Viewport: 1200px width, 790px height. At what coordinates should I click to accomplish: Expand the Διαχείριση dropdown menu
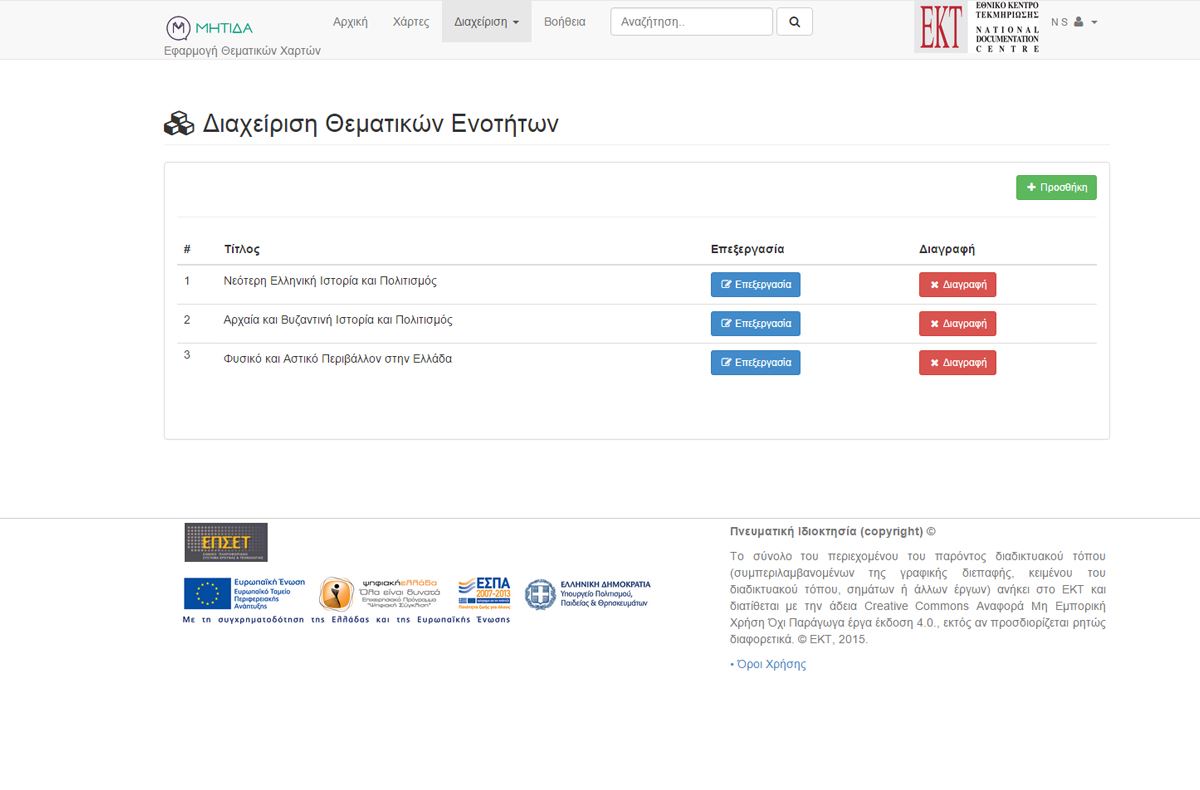pyautogui.click(x=486, y=22)
